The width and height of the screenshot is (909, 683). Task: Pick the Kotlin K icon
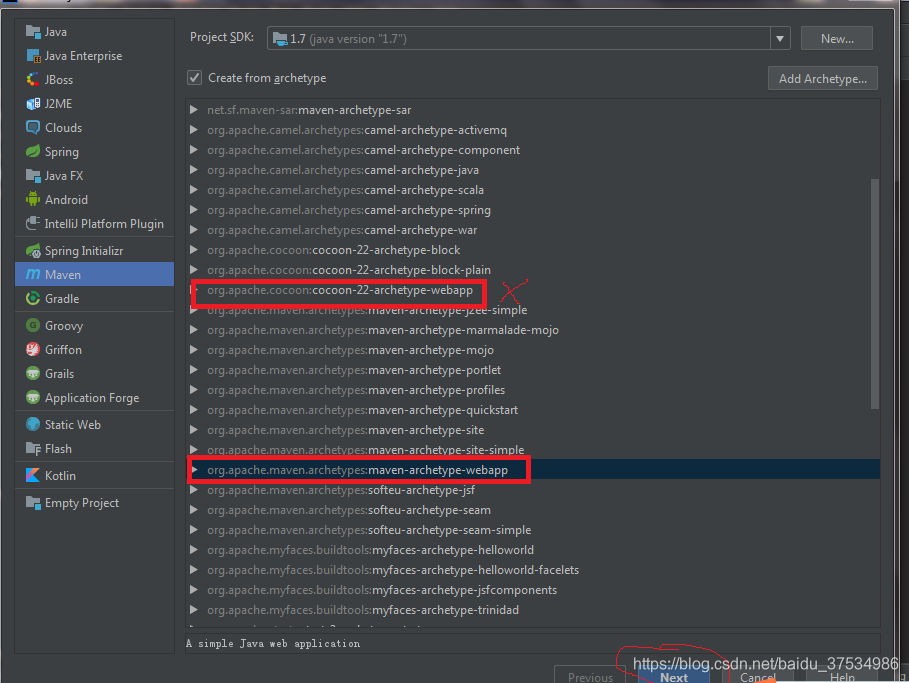tap(33, 475)
